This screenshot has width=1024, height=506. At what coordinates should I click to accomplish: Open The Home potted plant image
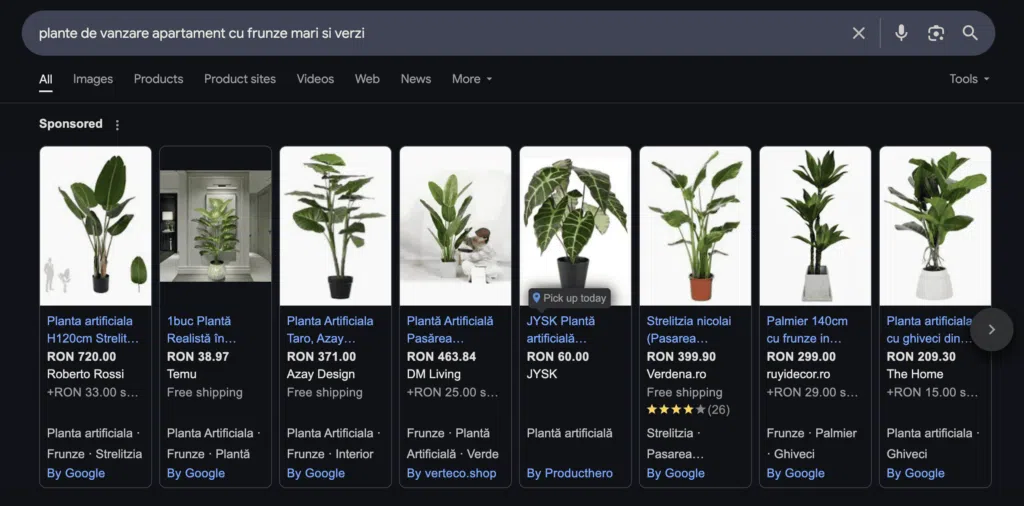(x=935, y=226)
